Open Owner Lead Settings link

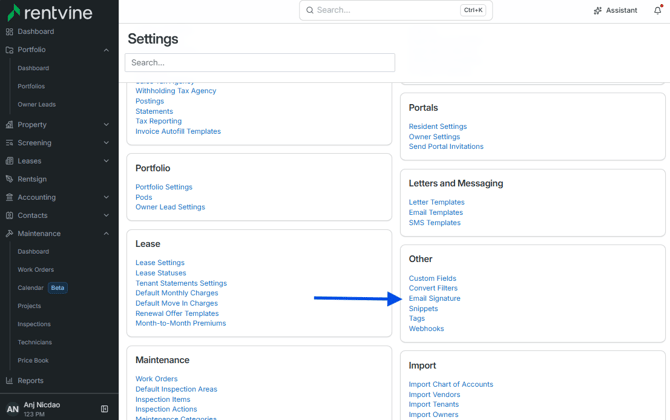click(170, 207)
